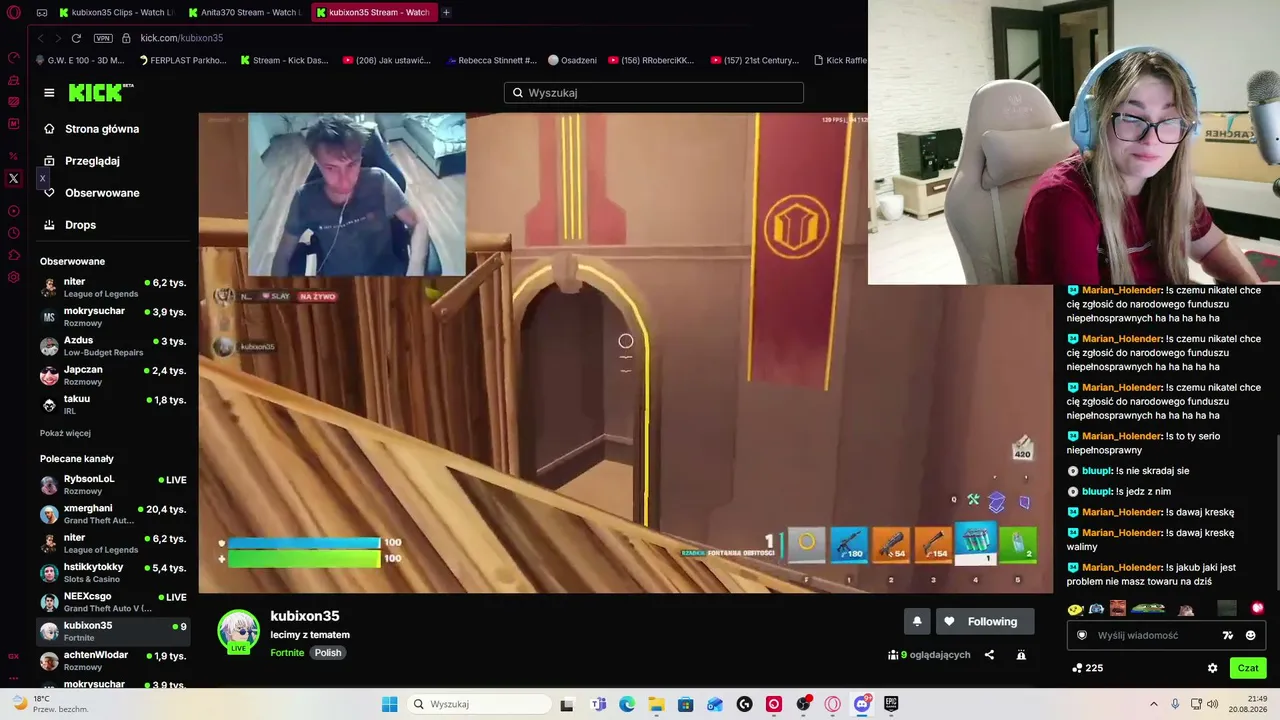Open the Osadzeni bookmark
This screenshot has height=720, width=1280.
point(572,60)
